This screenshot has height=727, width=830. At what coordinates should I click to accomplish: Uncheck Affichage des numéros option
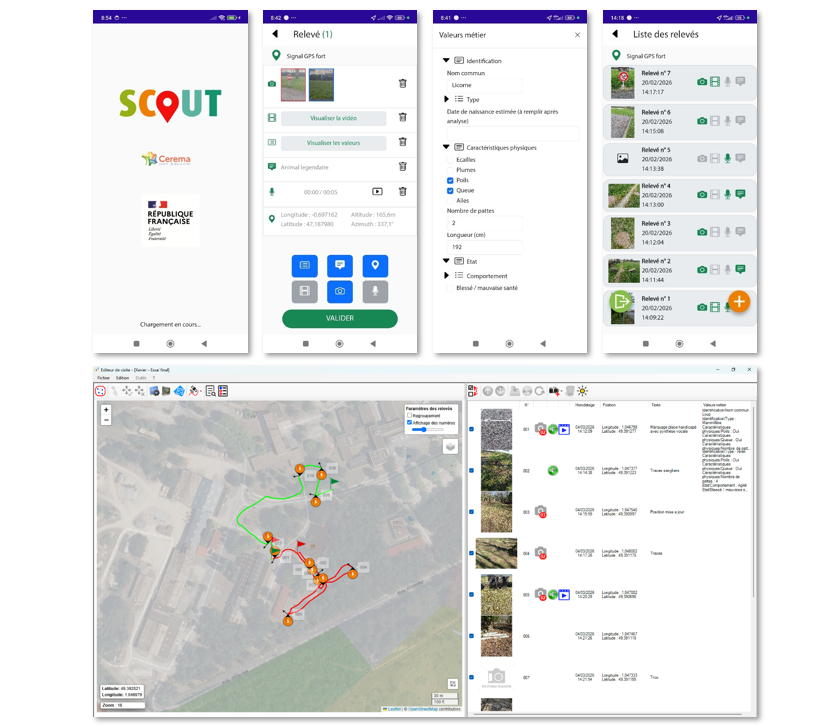(408, 422)
